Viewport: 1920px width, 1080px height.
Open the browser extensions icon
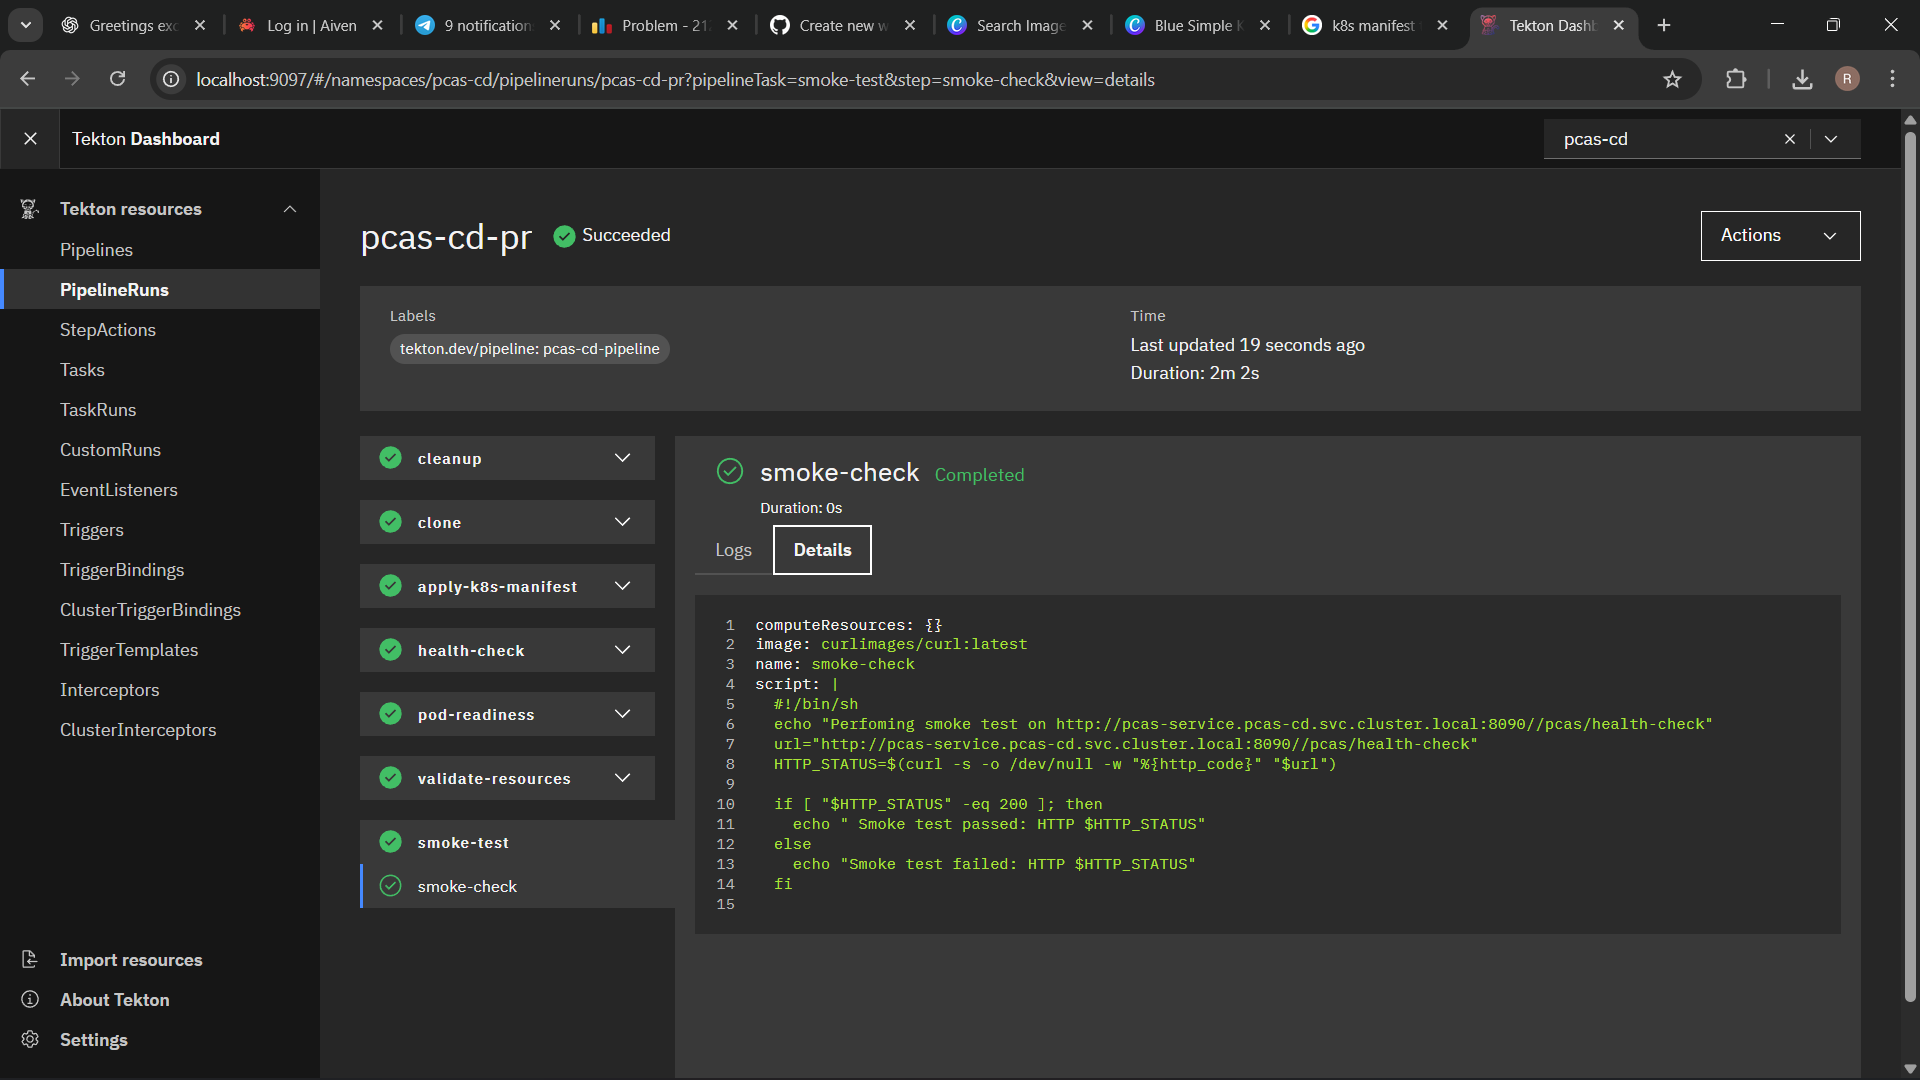(1736, 79)
